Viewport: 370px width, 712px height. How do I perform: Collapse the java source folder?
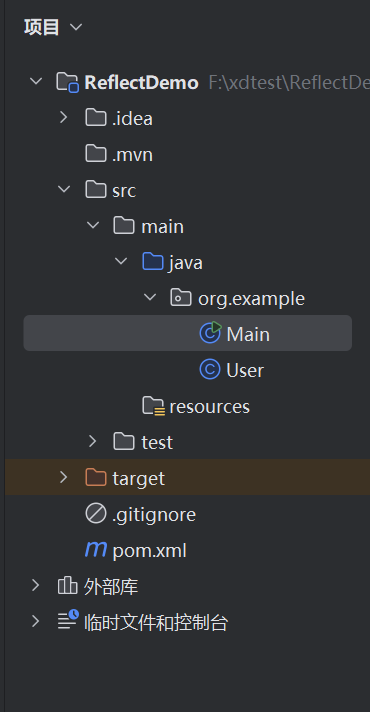pos(121,262)
